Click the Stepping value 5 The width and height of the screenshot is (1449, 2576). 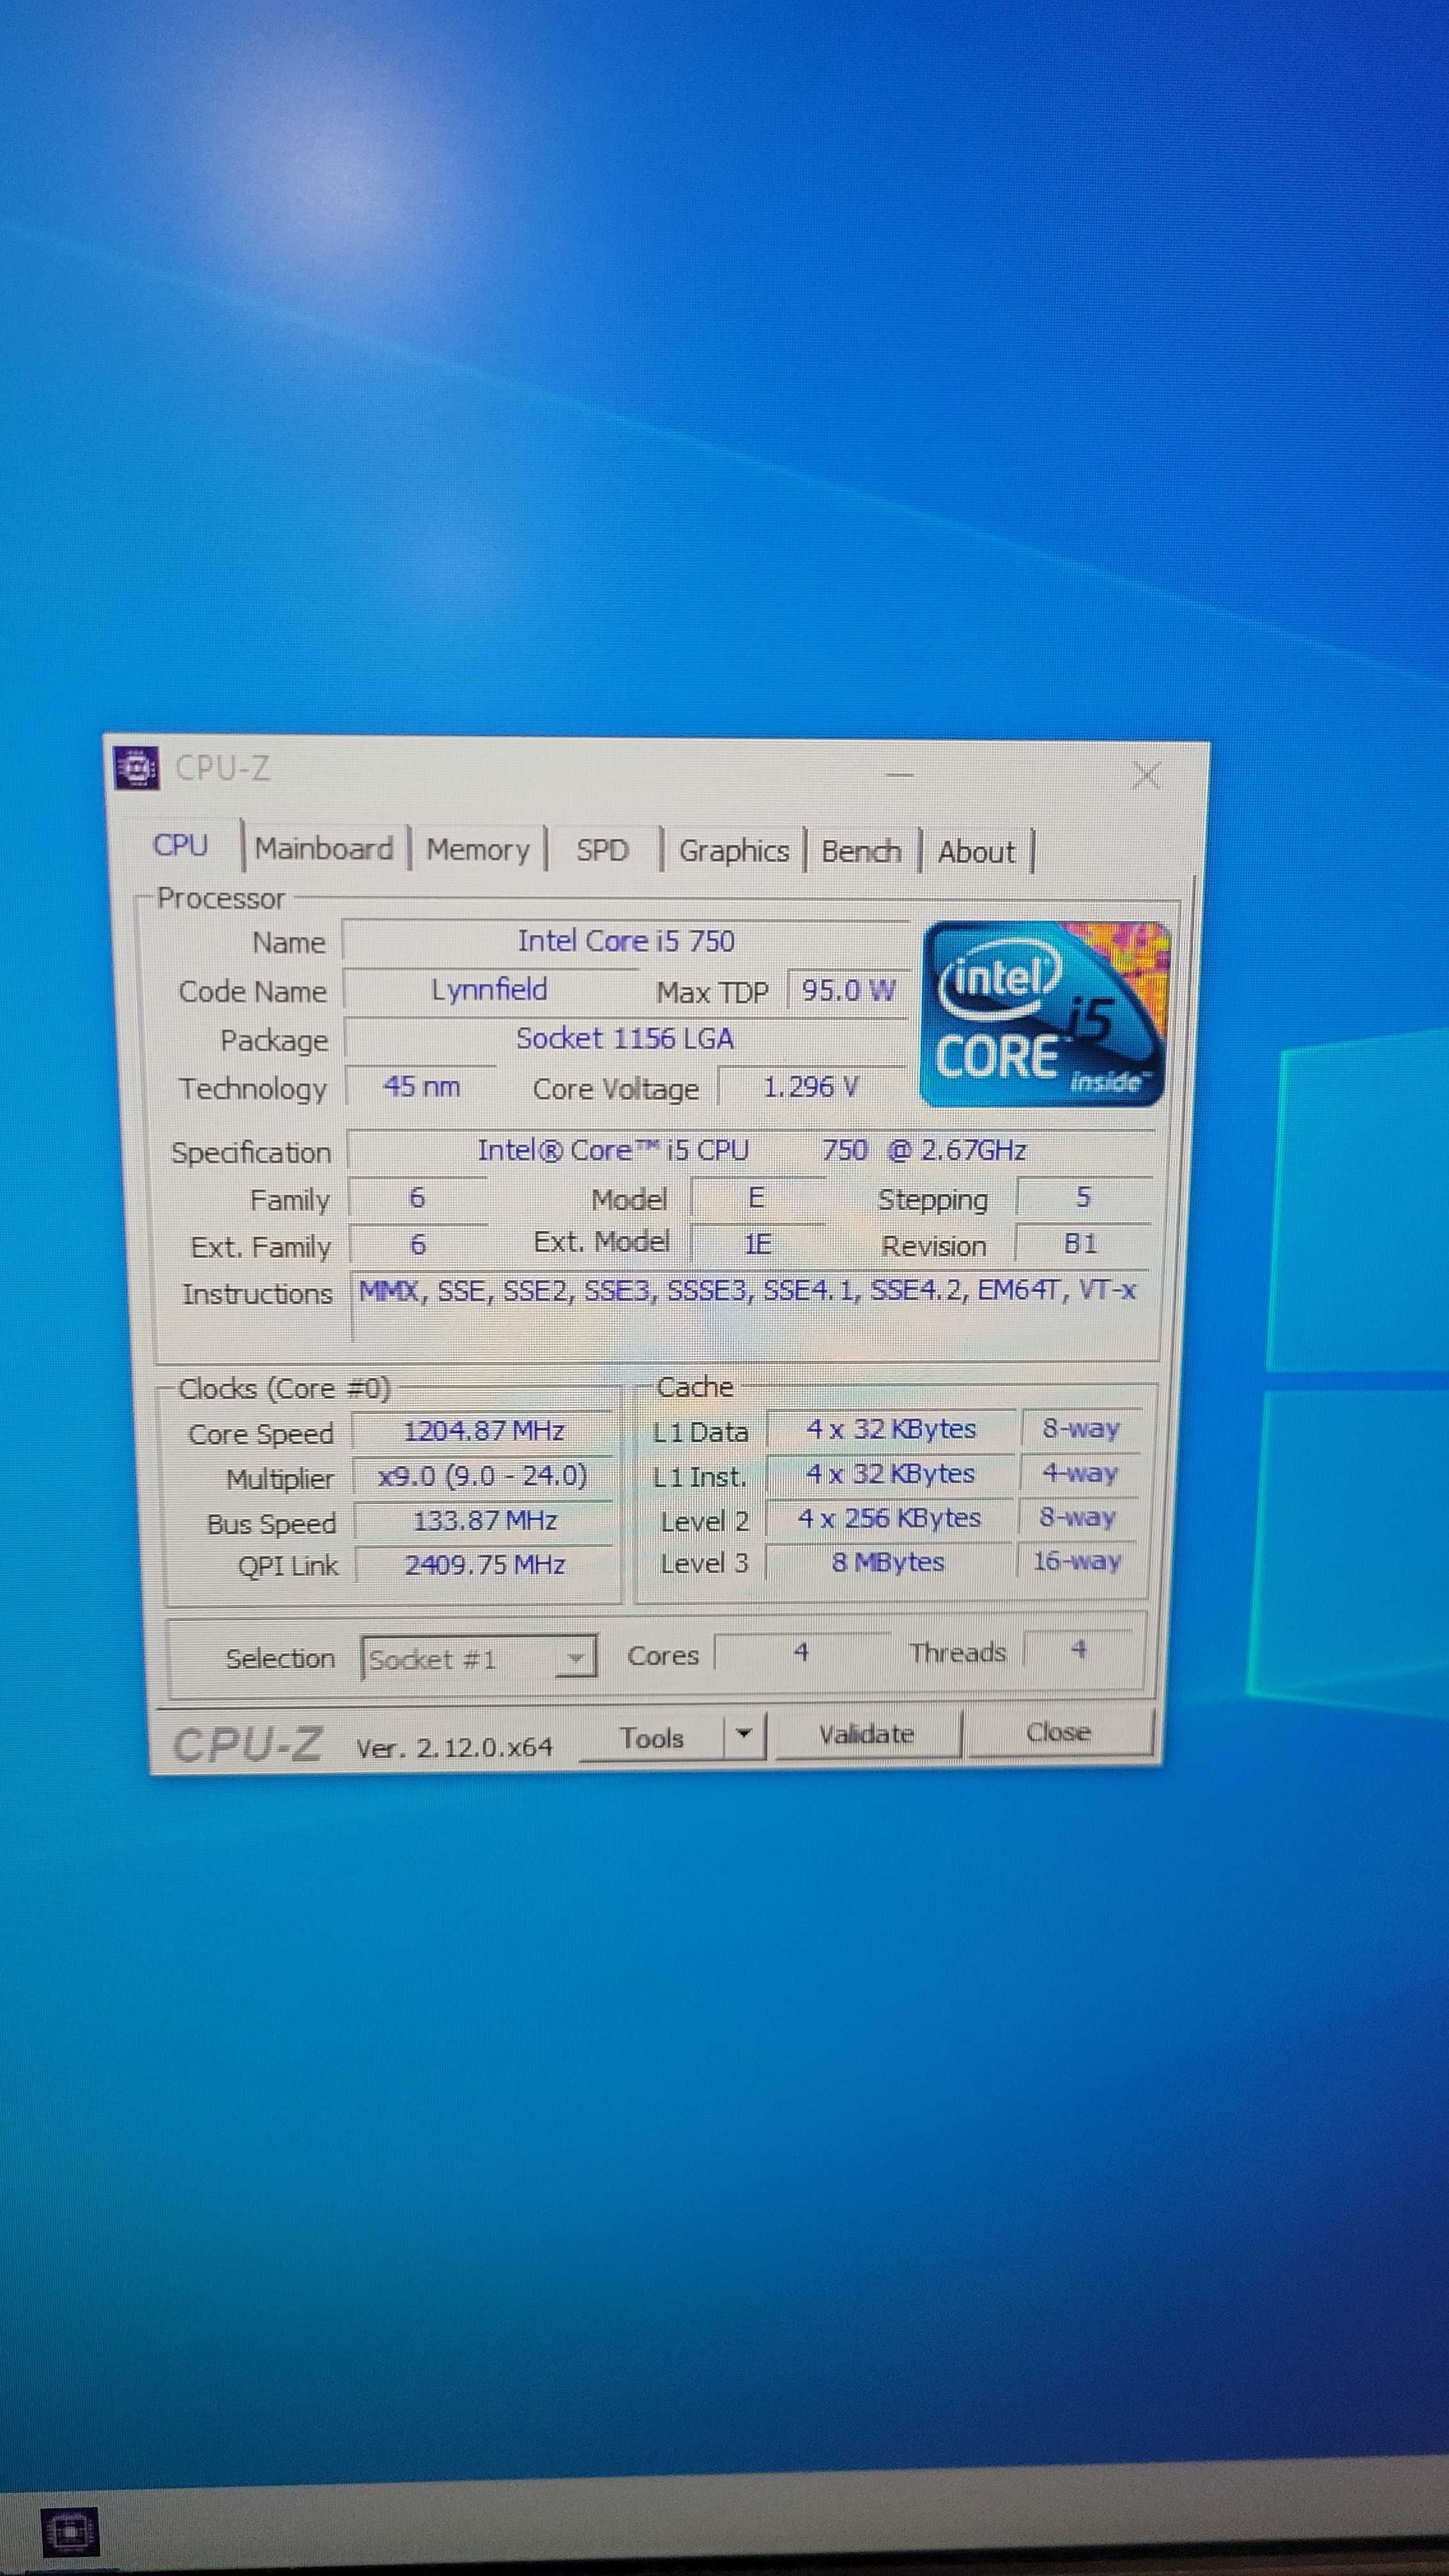(x=1083, y=1197)
